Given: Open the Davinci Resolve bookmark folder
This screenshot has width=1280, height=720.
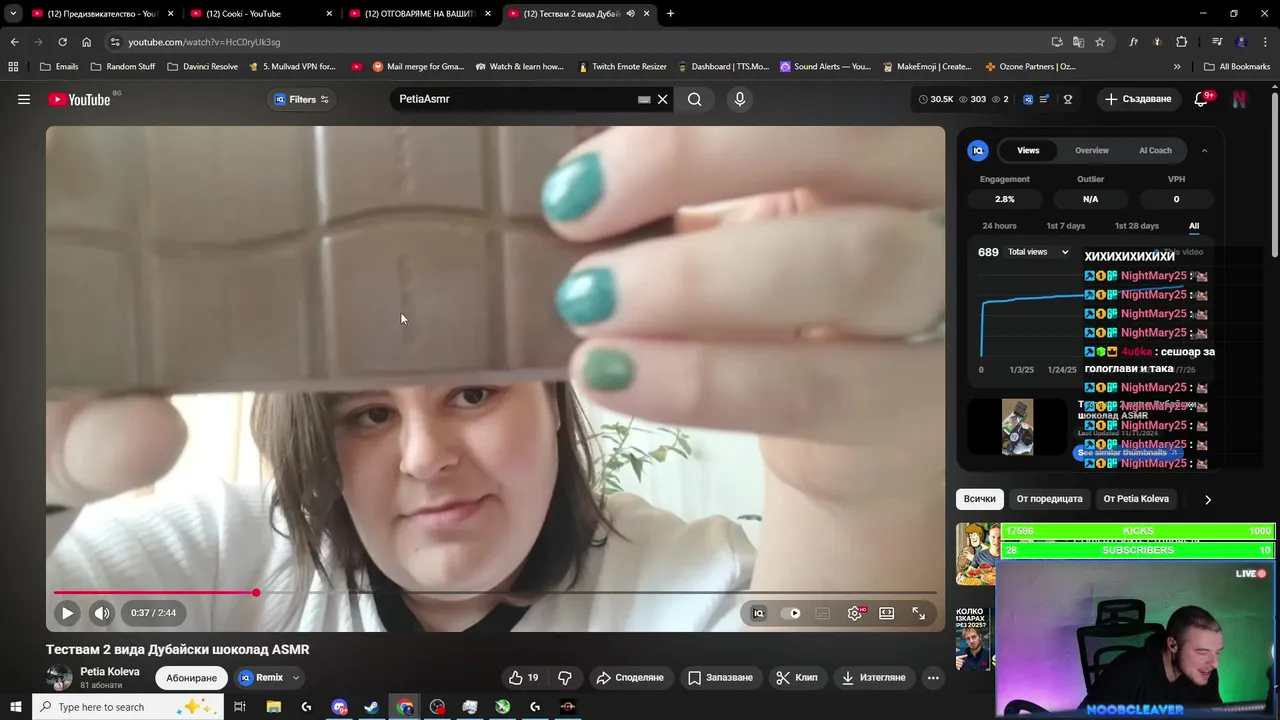Looking at the screenshot, I should pos(202,67).
